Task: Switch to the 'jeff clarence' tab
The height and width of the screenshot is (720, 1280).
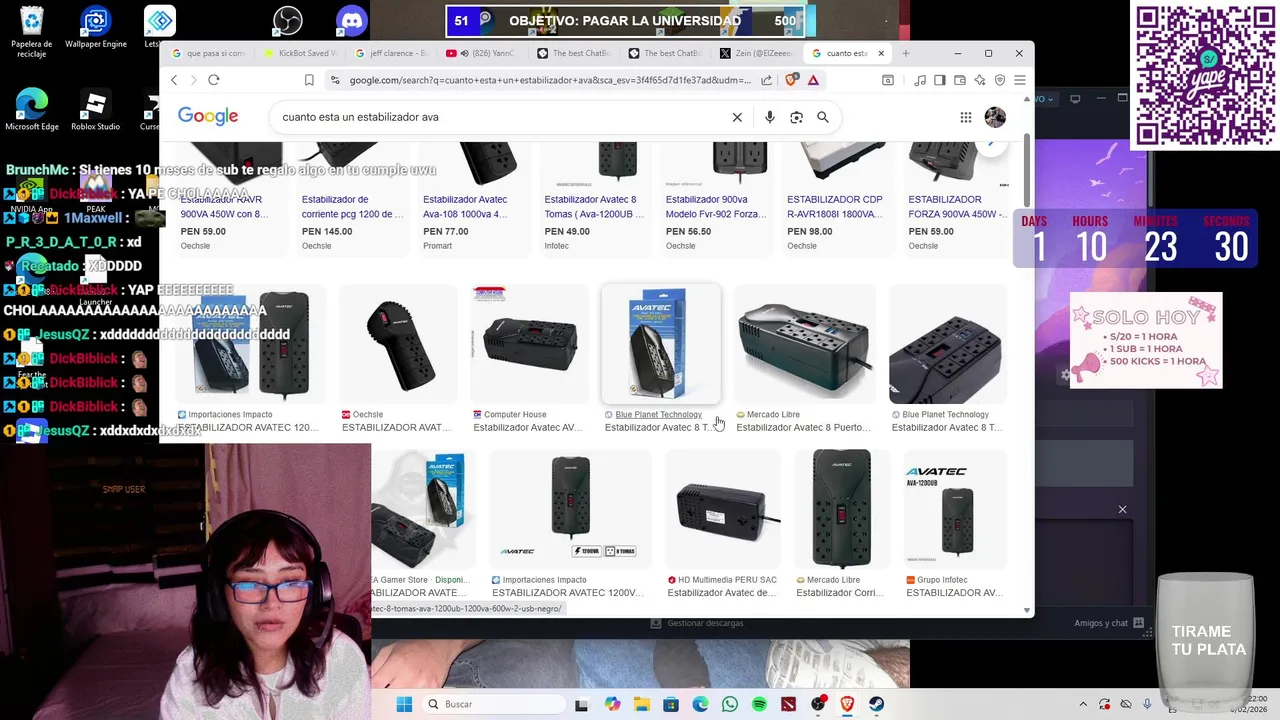Action: tap(392, 53)
